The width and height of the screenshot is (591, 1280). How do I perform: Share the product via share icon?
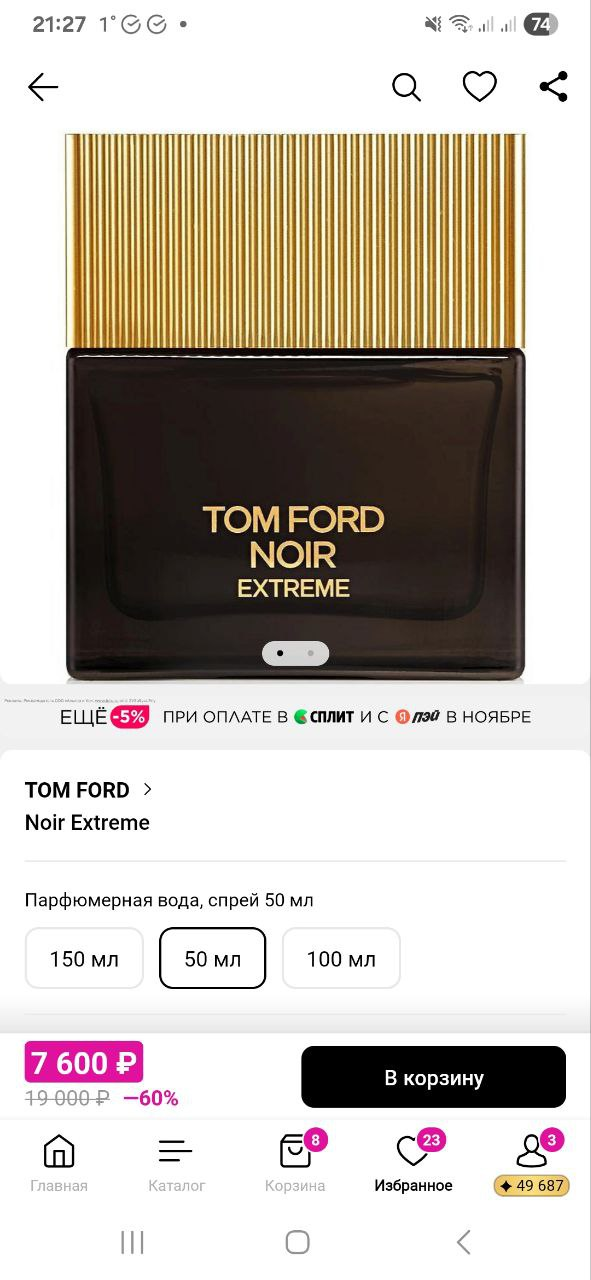point(553,87)
